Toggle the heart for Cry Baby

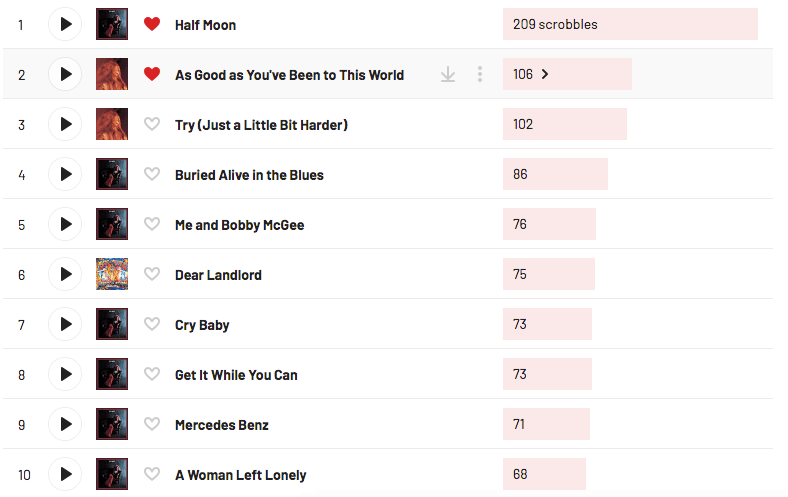click(152, 324)
